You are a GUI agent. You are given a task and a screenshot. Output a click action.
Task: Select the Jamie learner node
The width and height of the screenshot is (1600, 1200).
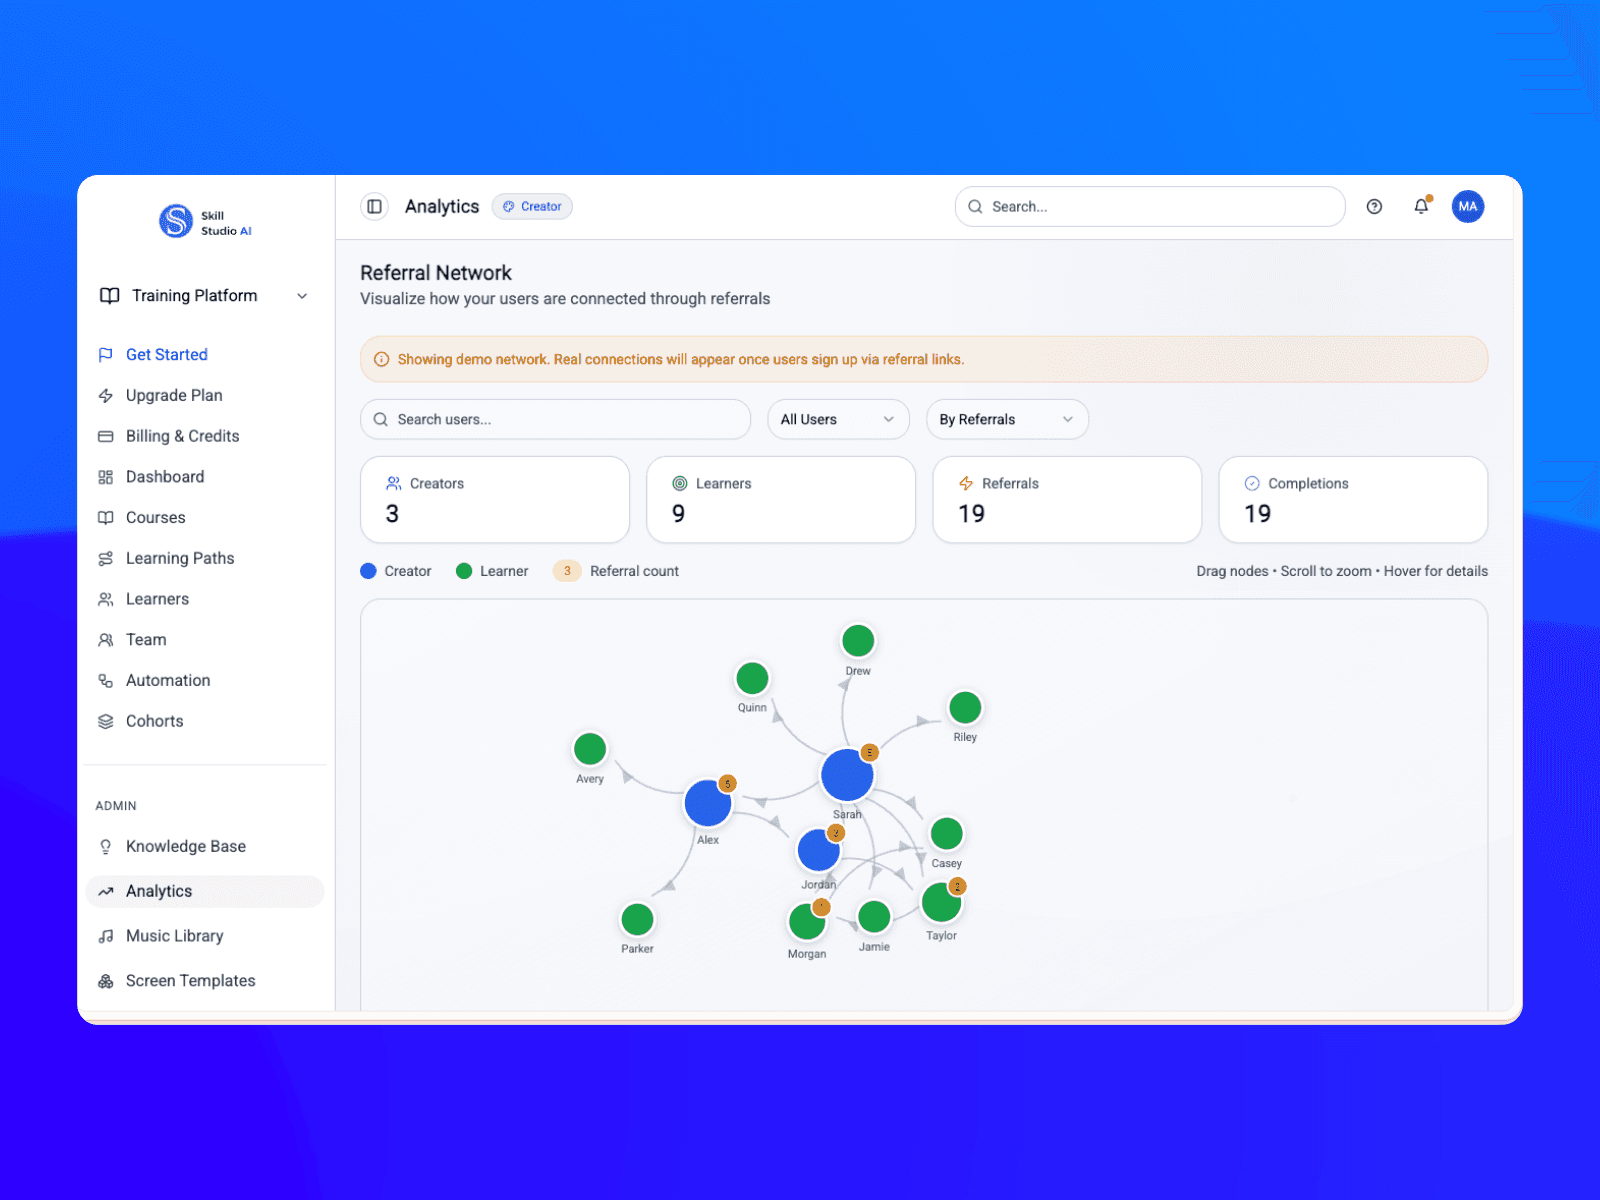[x=874, y=916]
